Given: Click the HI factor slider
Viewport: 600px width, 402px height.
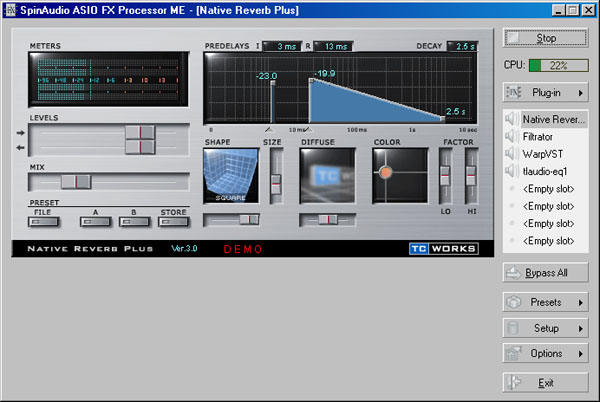Looking at the screenshot, I should coord(471,176).
